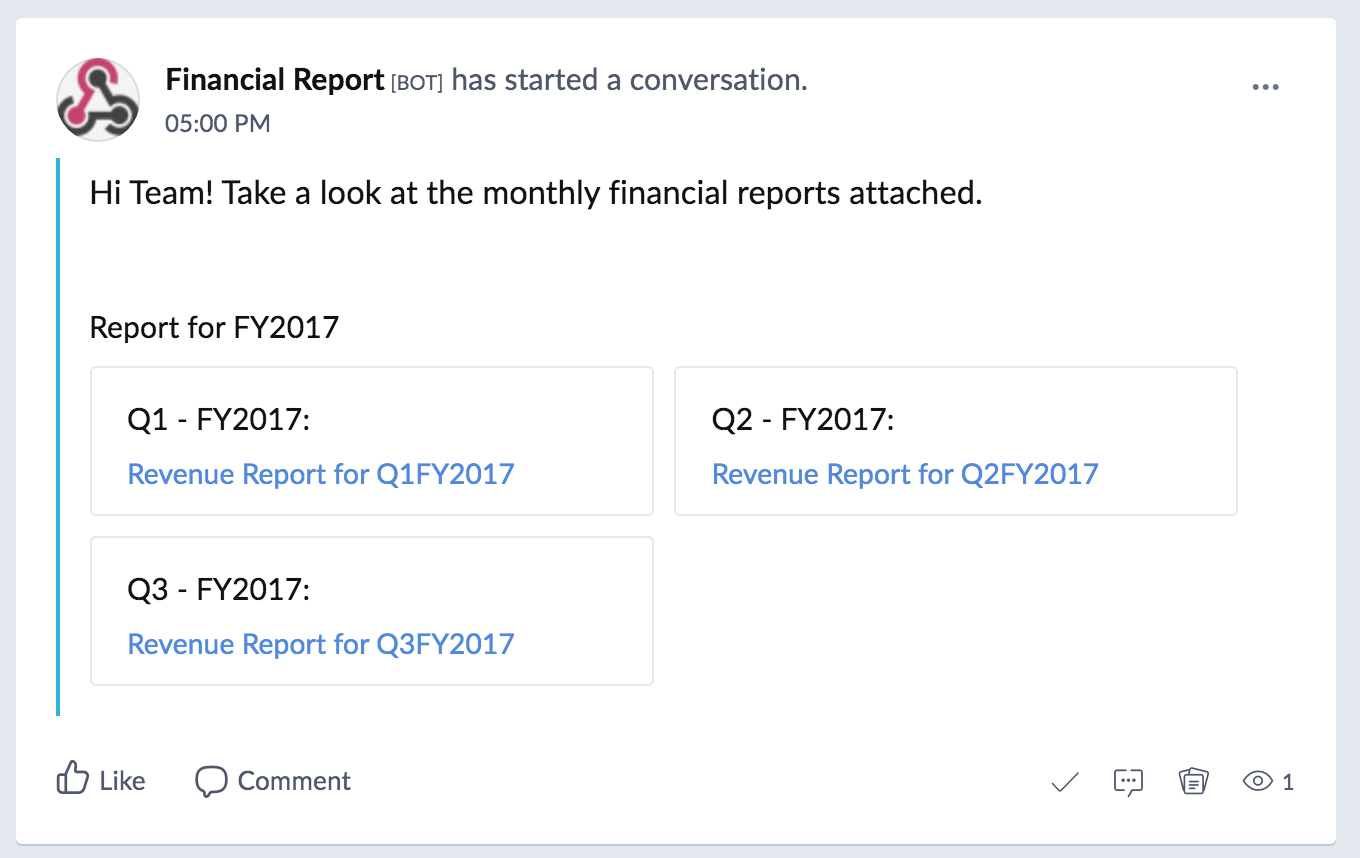
Task: Mark the post with the checkmark icon
Action: [x=1065, y=782]
